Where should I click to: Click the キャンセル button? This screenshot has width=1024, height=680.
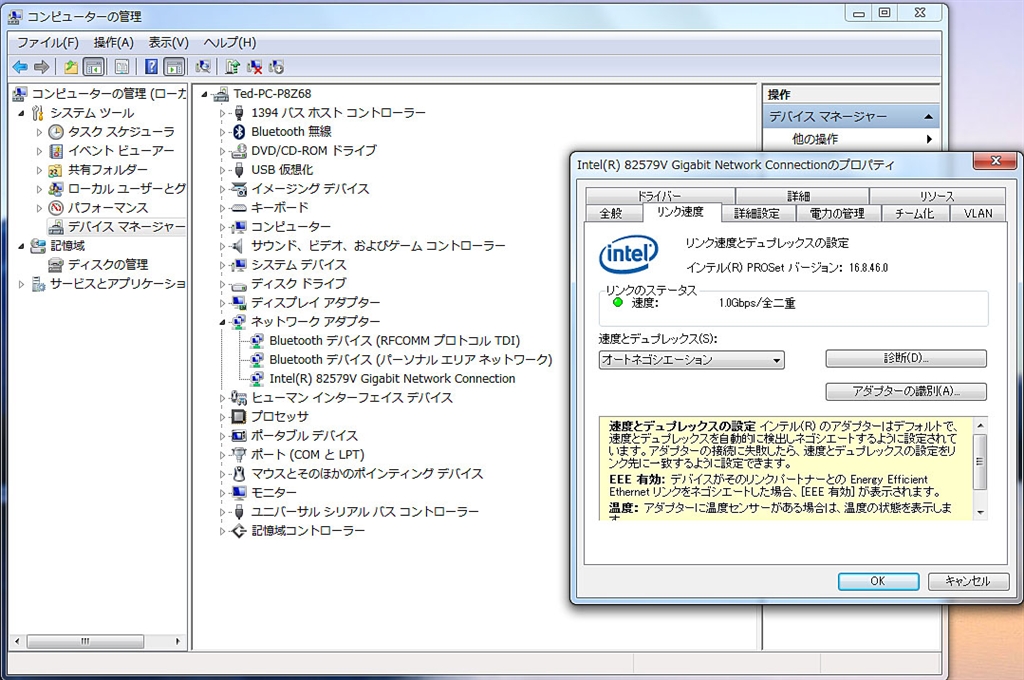[x=968, y=581]
